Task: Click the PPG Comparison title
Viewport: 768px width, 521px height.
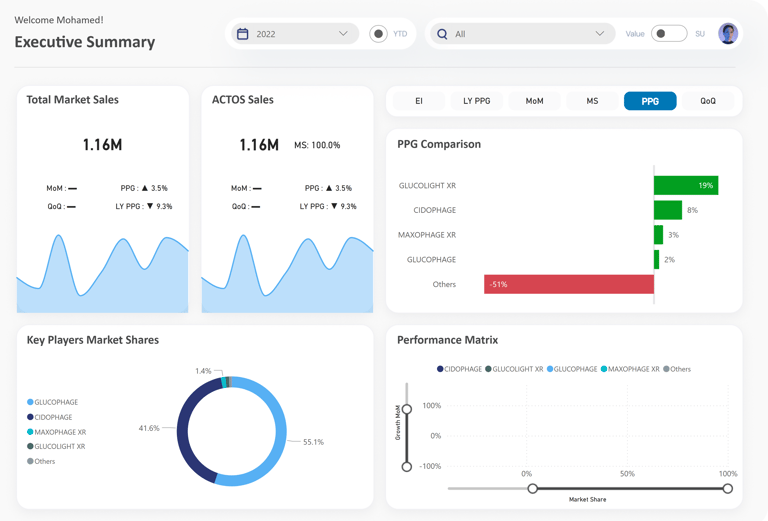Action: point(439,144)
